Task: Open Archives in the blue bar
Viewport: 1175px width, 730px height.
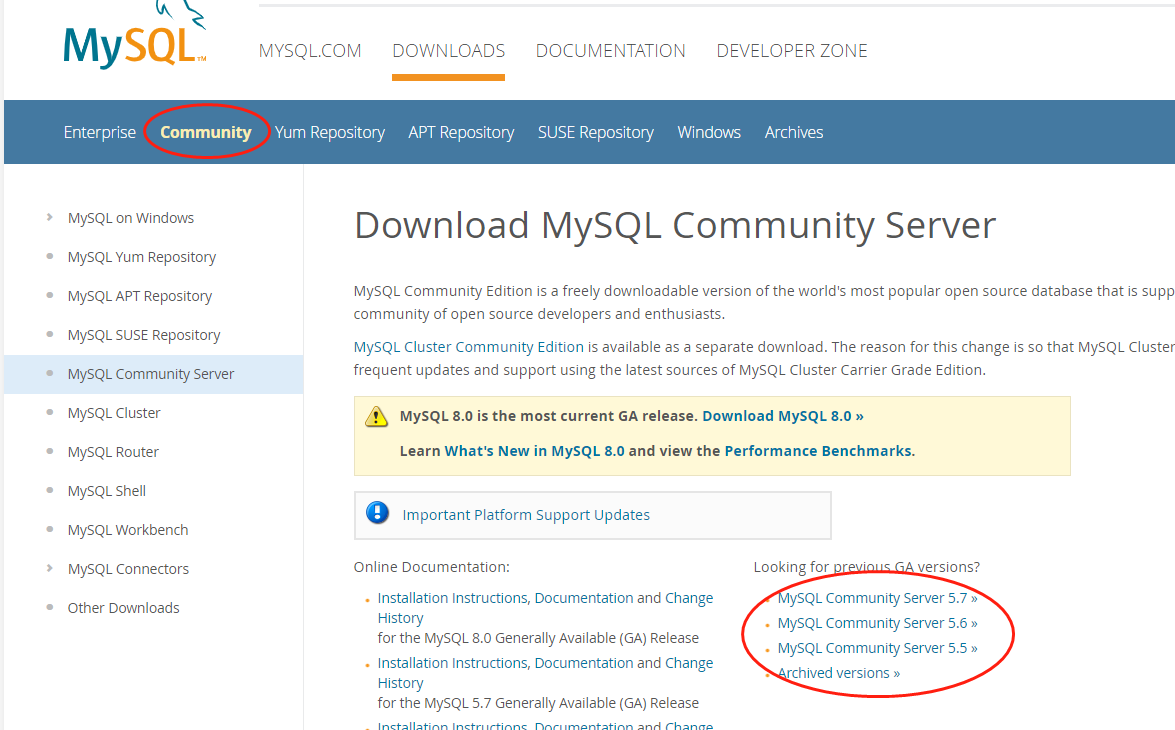Action: tap(794, 132)
